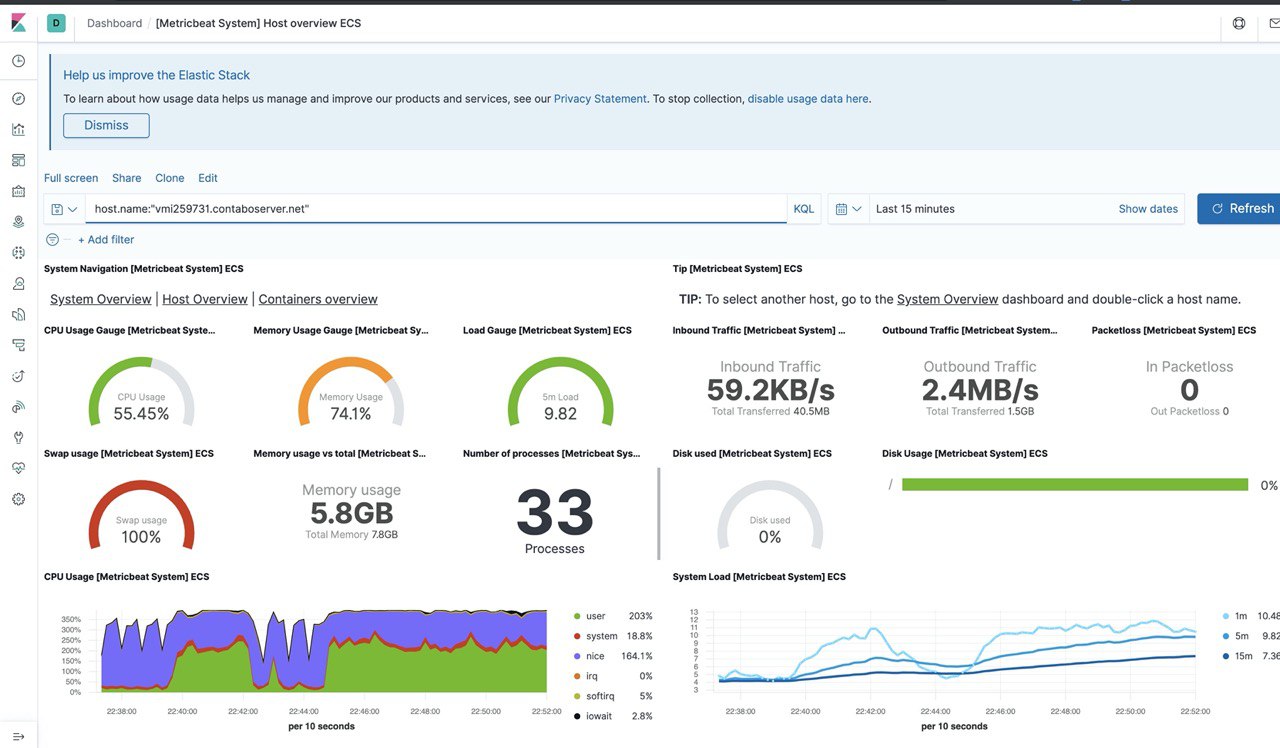Open the SIEM app icon
Image resolution: width=1280 pixels, height=748 pixels.
coord(18,407)
